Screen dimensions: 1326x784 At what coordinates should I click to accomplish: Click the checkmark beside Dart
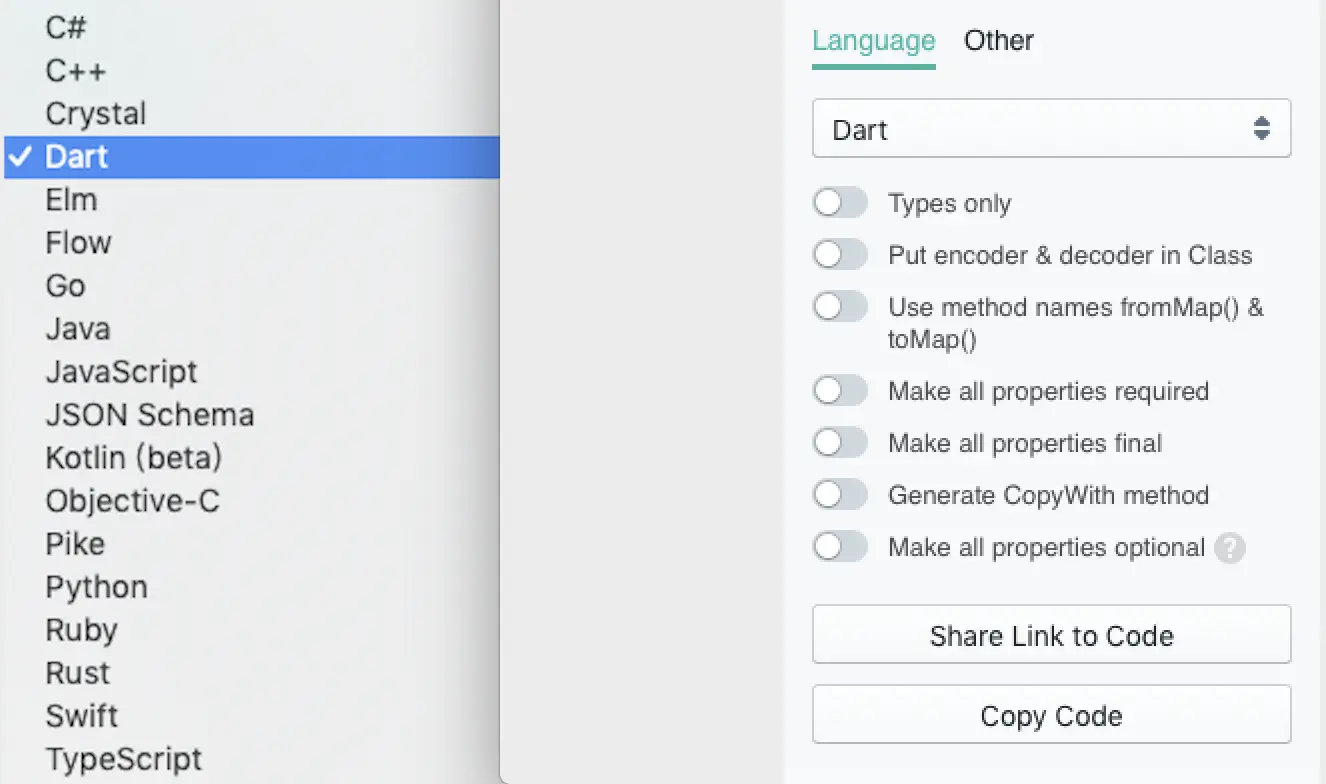[x=20, y=157]
